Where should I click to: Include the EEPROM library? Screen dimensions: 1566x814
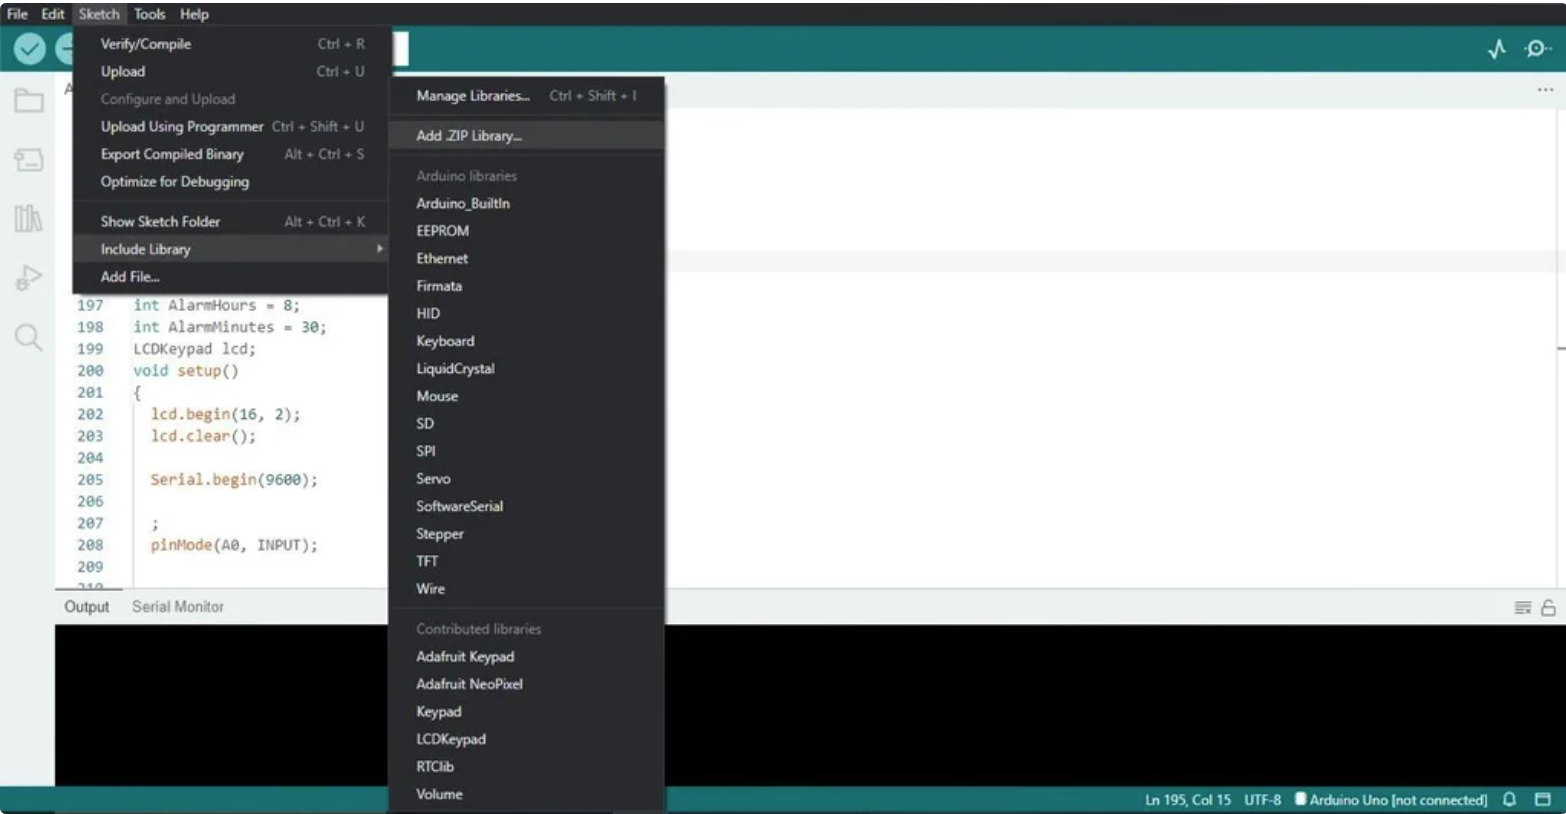point(526,231)
